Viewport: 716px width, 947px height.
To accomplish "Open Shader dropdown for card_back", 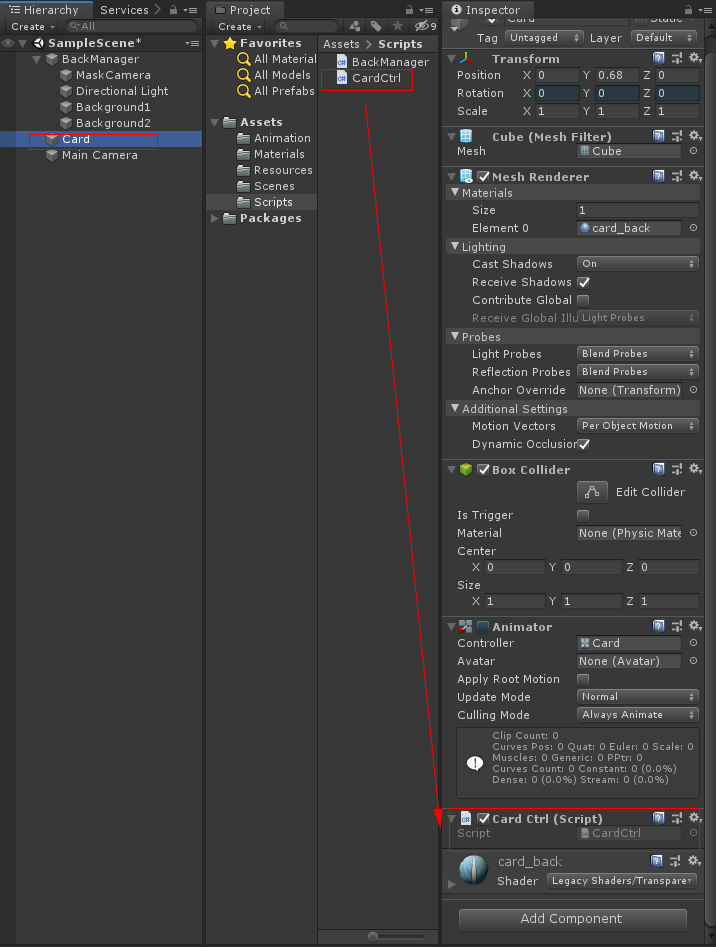I will coord(622,881).
